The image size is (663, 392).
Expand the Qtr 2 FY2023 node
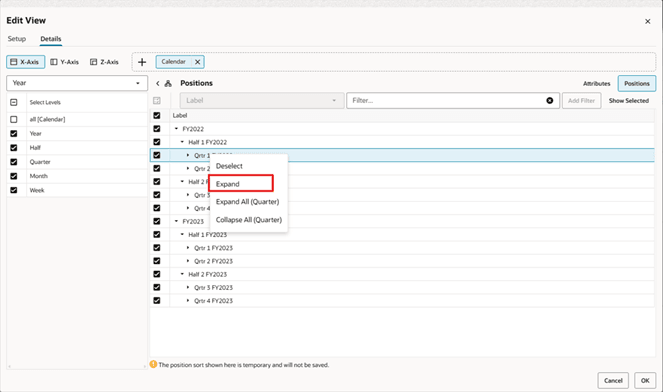pyautogui.click(x=188, y=261)
